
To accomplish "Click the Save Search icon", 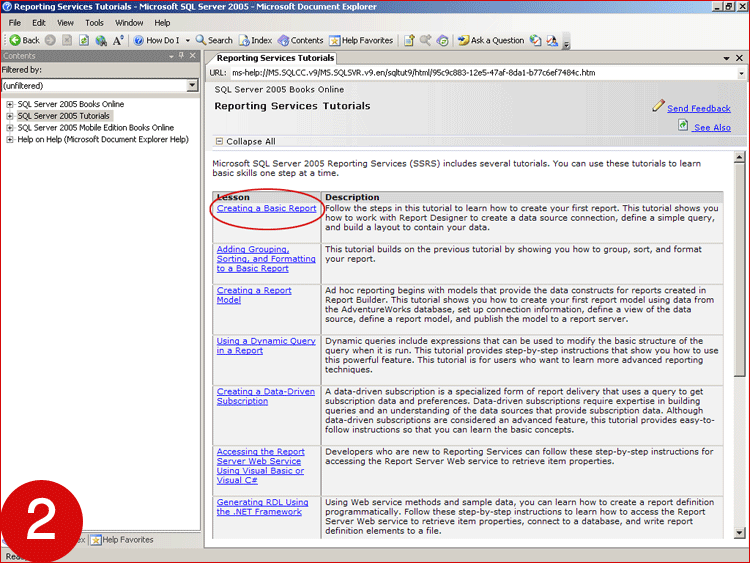I will point(425,41).
